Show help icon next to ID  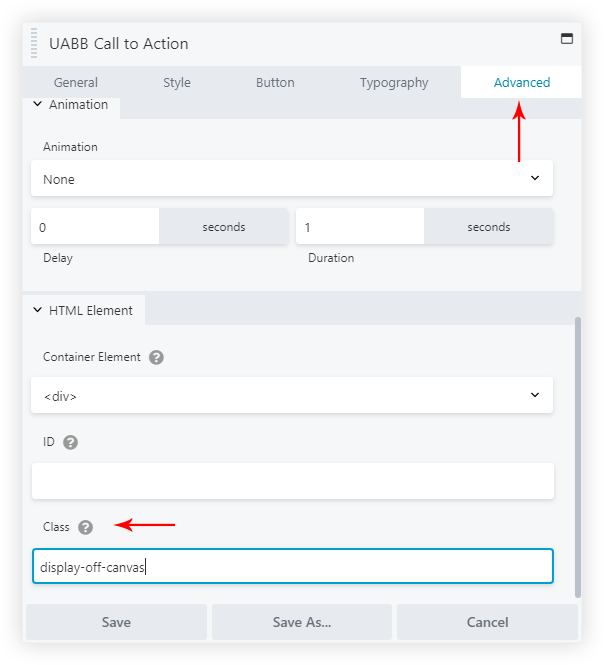(x=70, y=442)
